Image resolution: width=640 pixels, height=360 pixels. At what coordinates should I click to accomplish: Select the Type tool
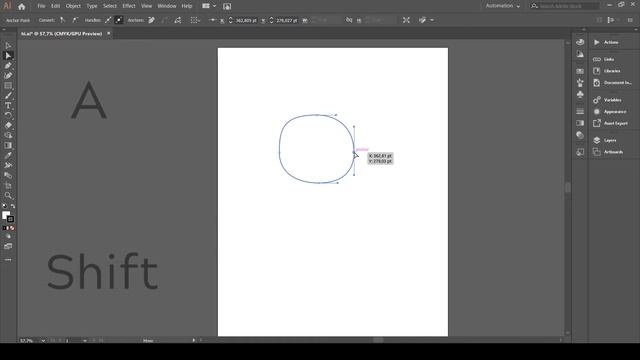coord(8,105)
